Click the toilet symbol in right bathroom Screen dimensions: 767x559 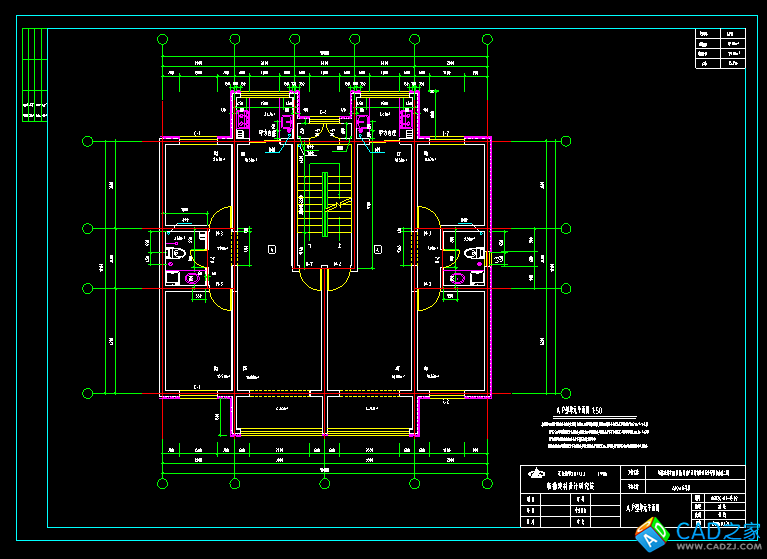click(473, 256)
